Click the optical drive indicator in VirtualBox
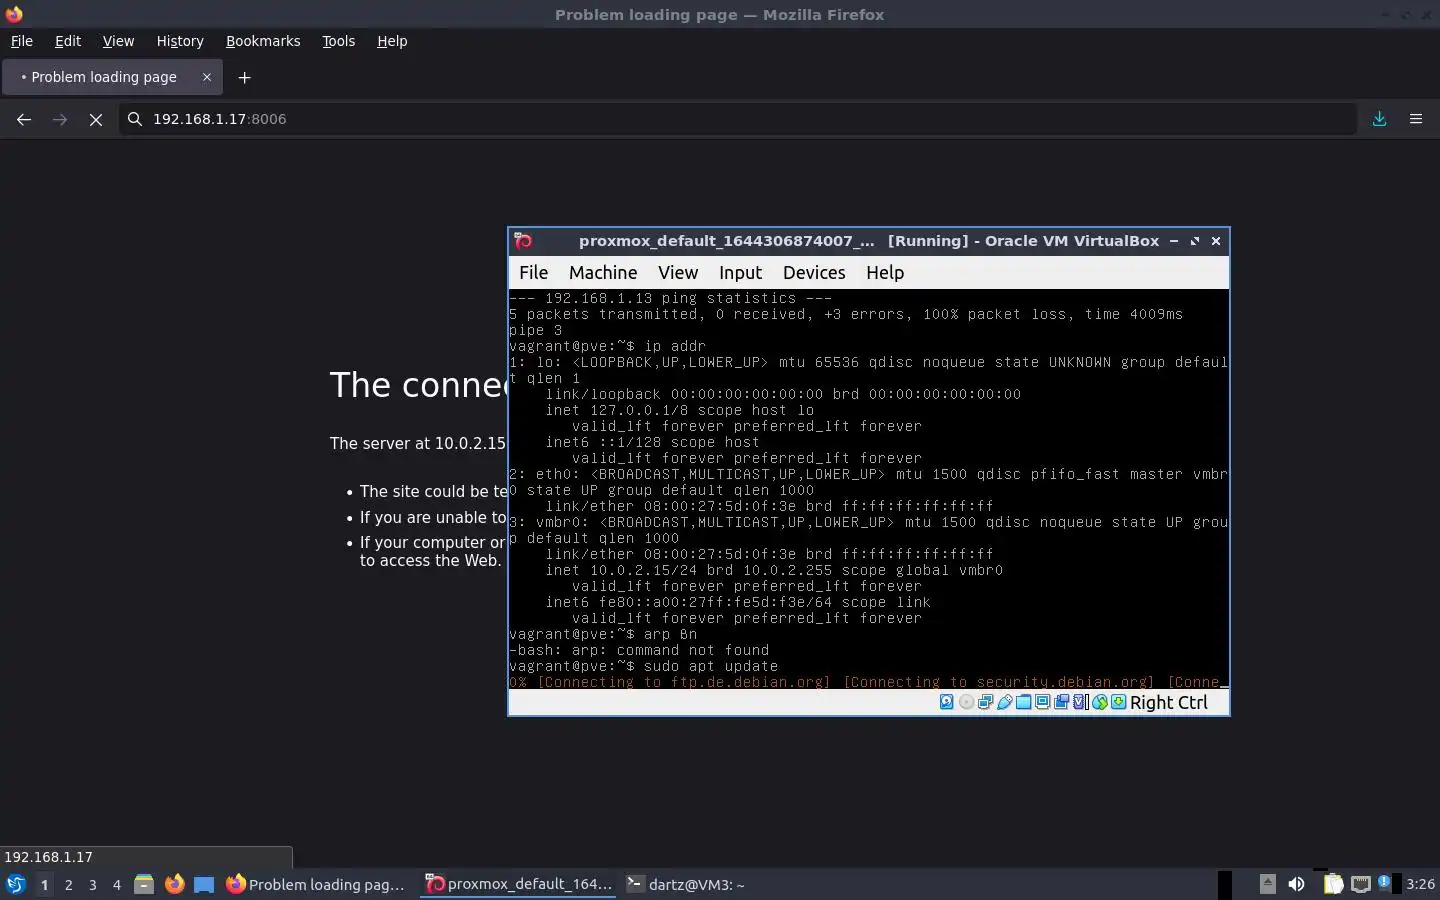 point(967,702)
